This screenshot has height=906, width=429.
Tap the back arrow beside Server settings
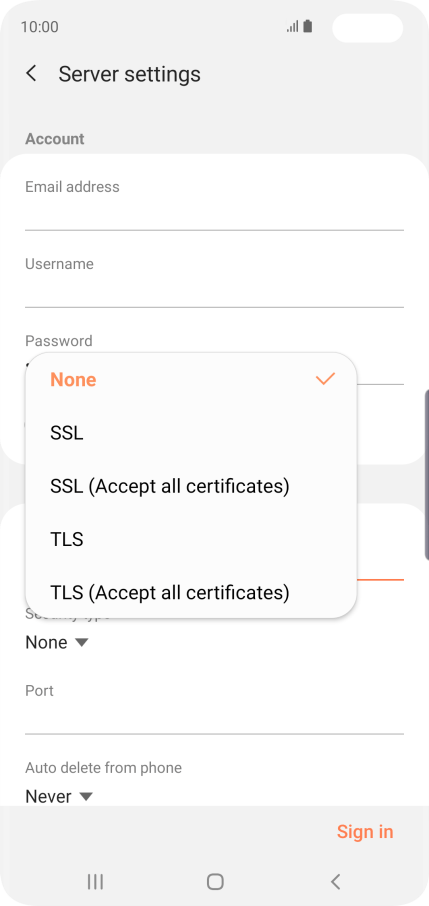[31, 73]
